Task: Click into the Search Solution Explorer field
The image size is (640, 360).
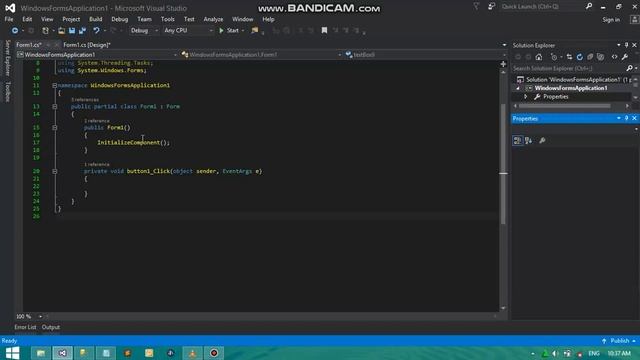Action: pos(569,69)
